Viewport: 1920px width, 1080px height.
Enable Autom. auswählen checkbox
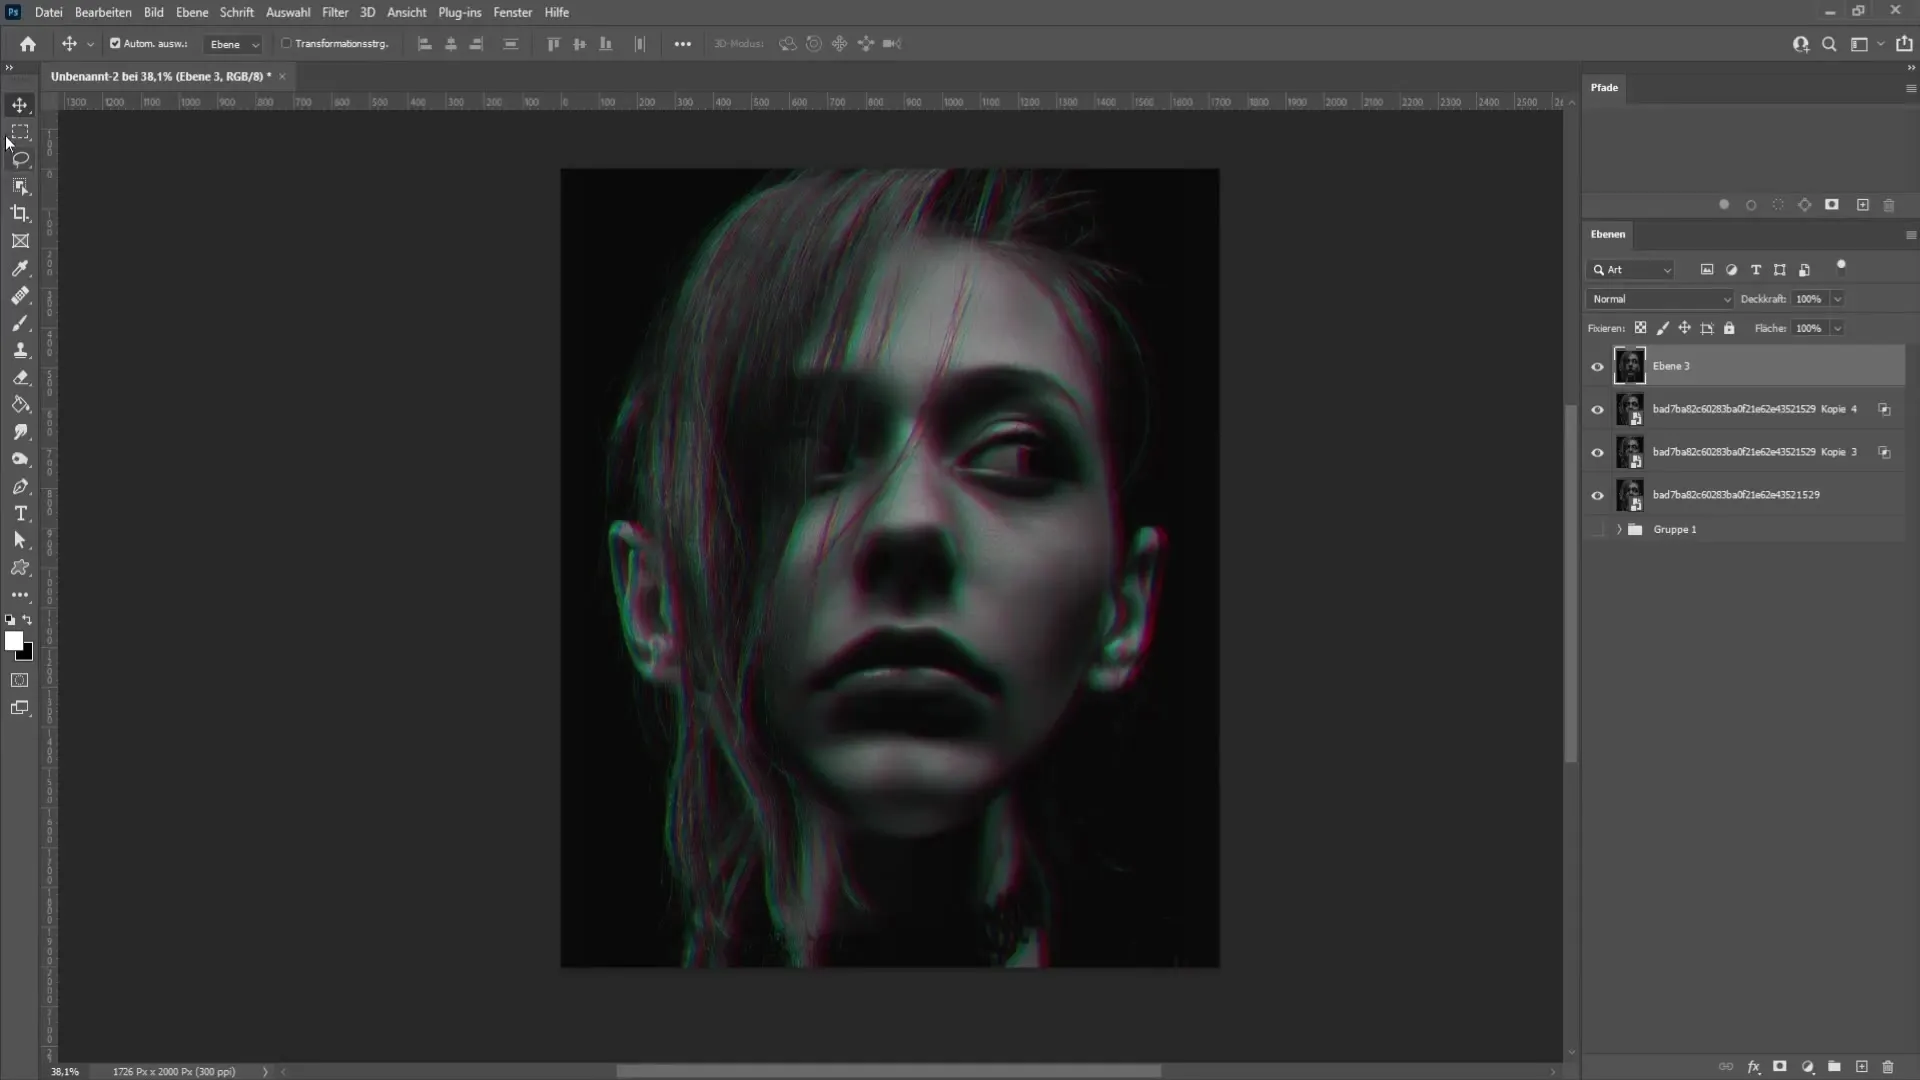click(116, 44)
